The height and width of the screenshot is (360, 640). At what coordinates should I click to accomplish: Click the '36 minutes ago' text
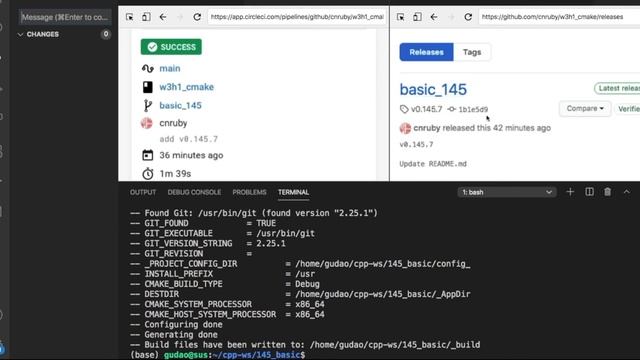point(191,155)
